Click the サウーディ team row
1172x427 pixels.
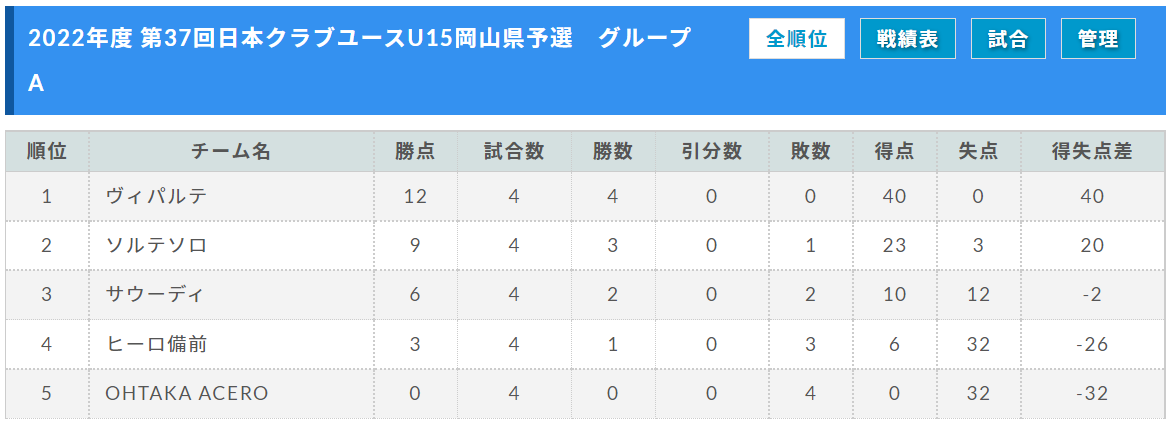click(585, 295)
